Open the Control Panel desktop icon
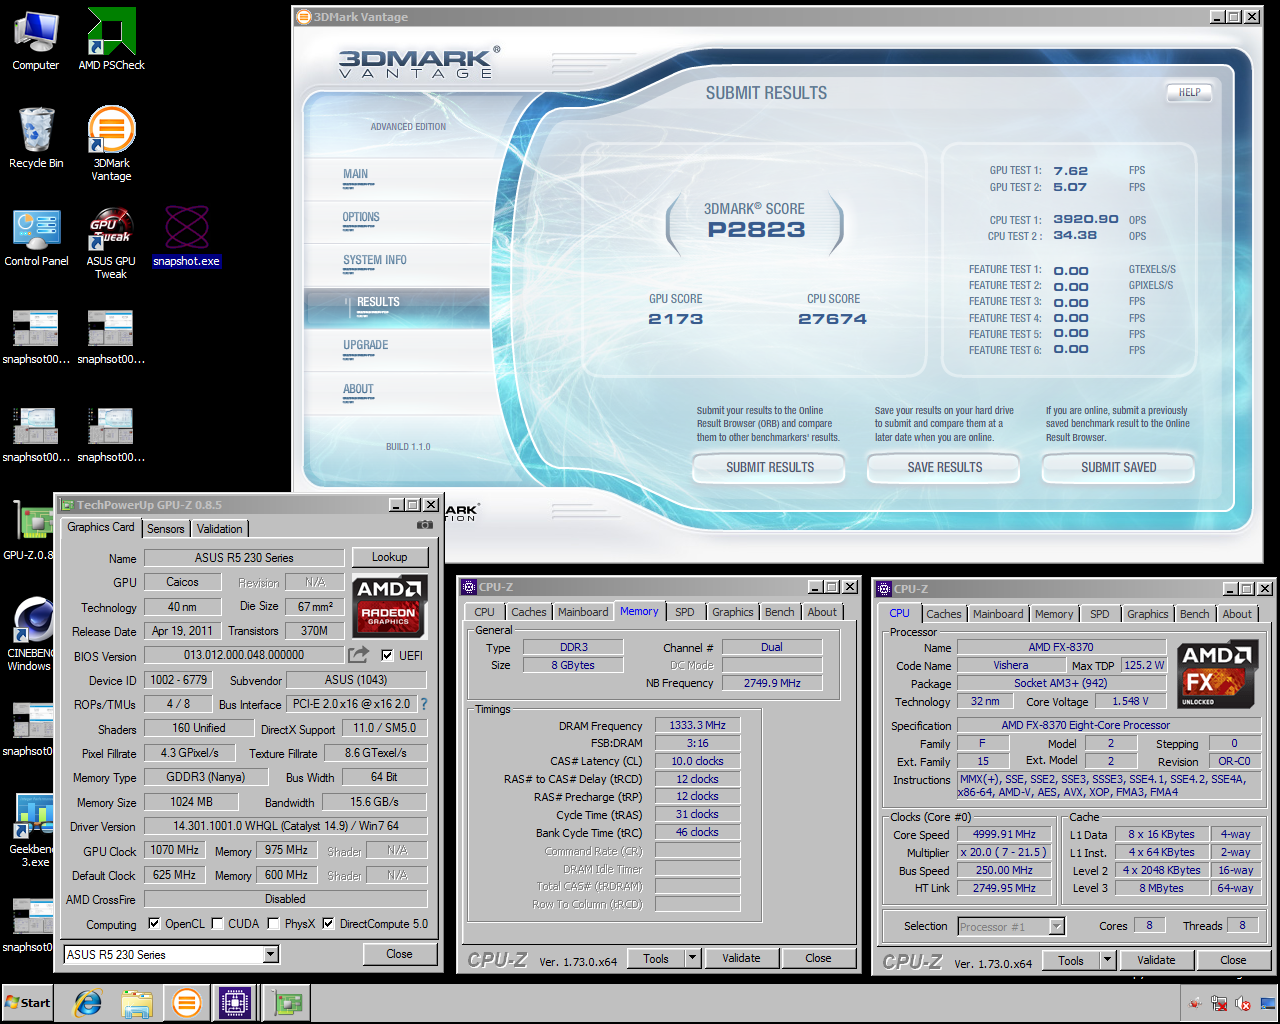 [36, 237]
